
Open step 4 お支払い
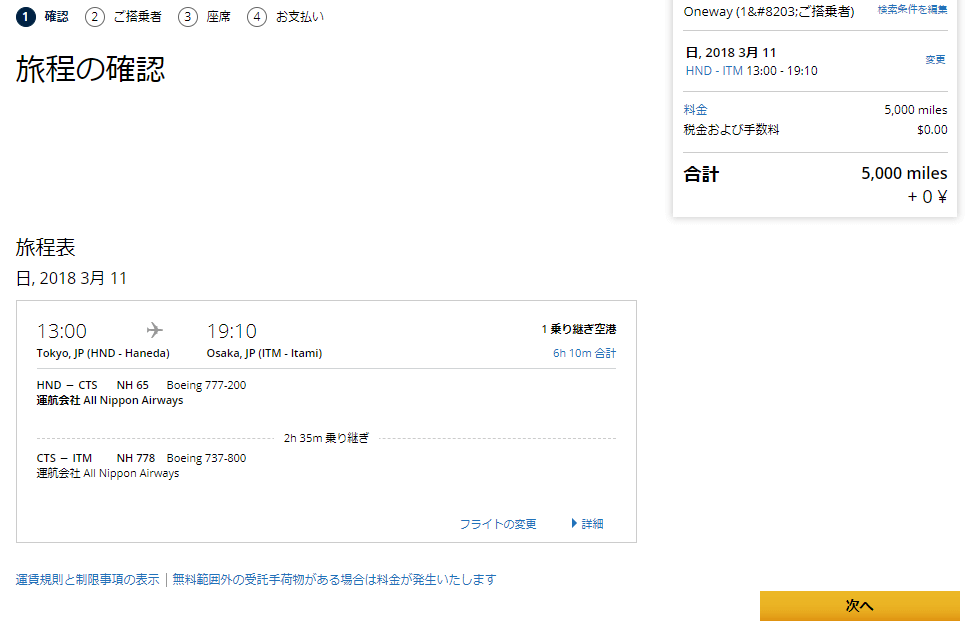click(286, 17)
